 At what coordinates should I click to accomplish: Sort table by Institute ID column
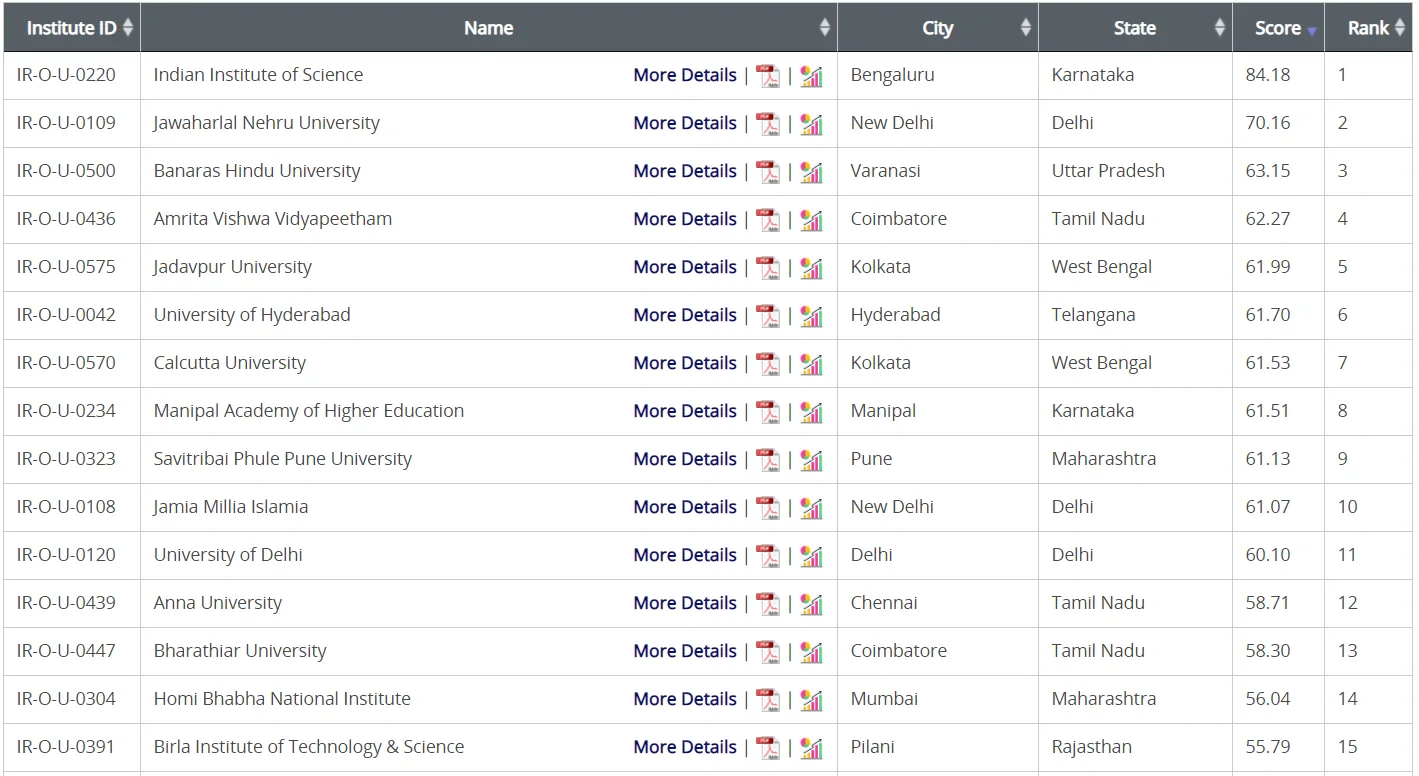coord(72,28)
